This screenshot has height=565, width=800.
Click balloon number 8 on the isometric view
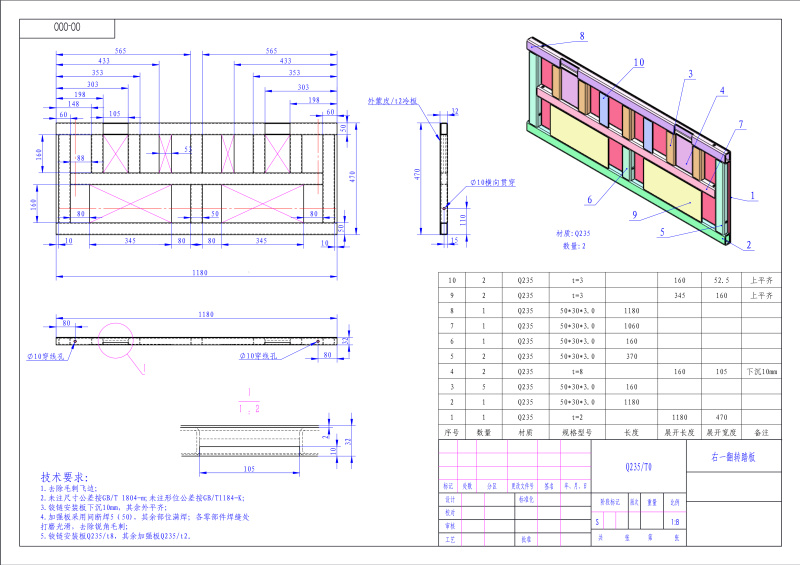click(x=581, y=36)
